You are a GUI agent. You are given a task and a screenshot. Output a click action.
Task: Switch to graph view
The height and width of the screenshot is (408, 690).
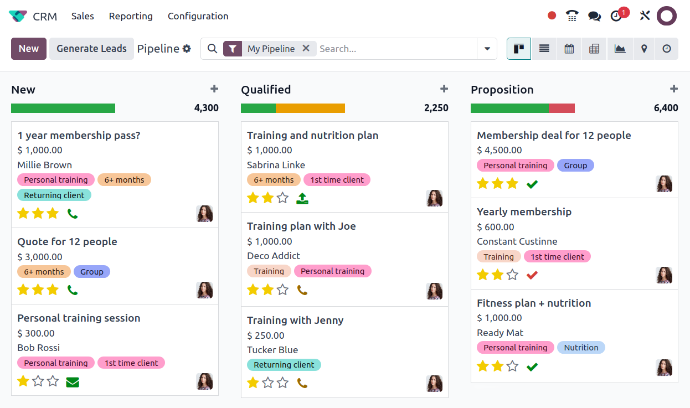[619, 48]
